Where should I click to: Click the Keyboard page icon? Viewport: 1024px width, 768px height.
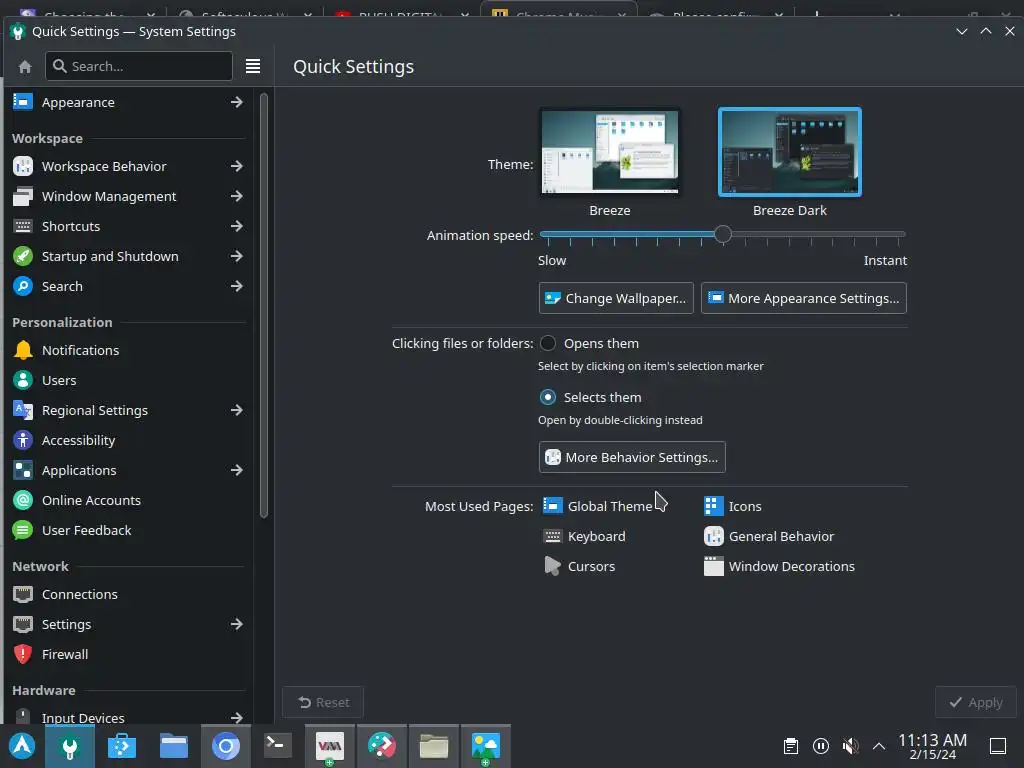[552, 536]
